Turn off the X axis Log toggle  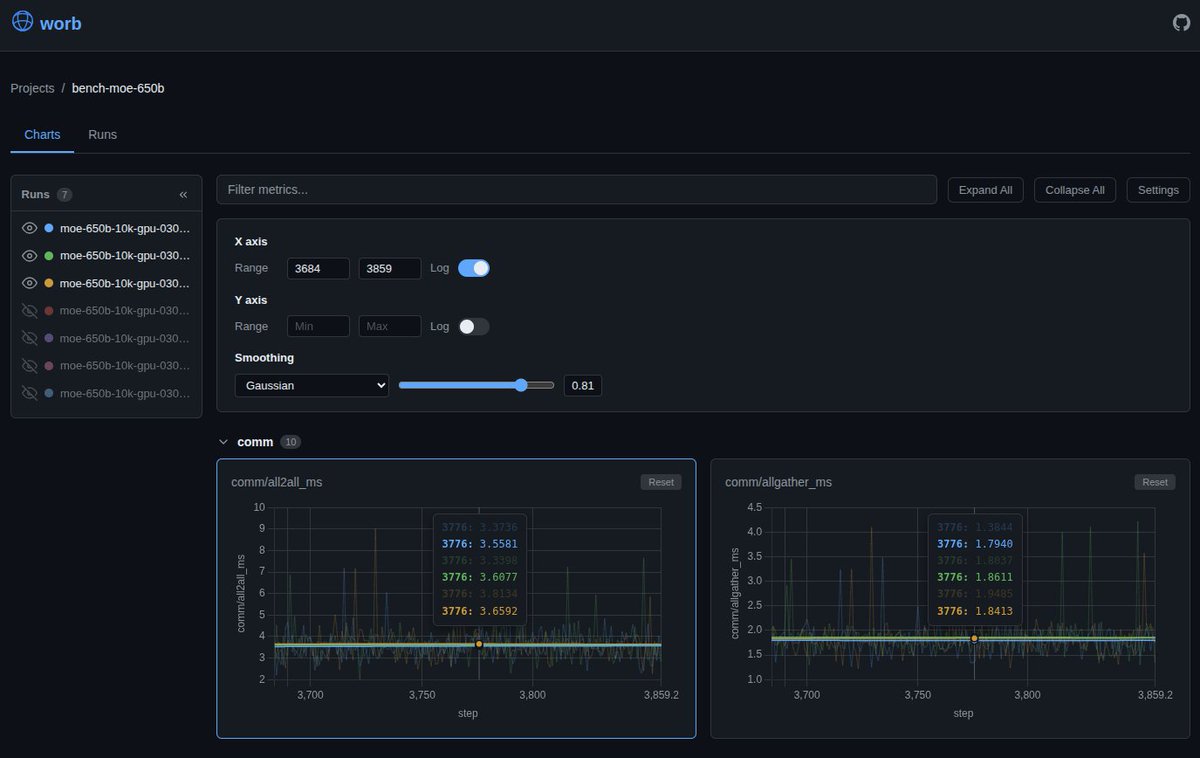[474, 268]
